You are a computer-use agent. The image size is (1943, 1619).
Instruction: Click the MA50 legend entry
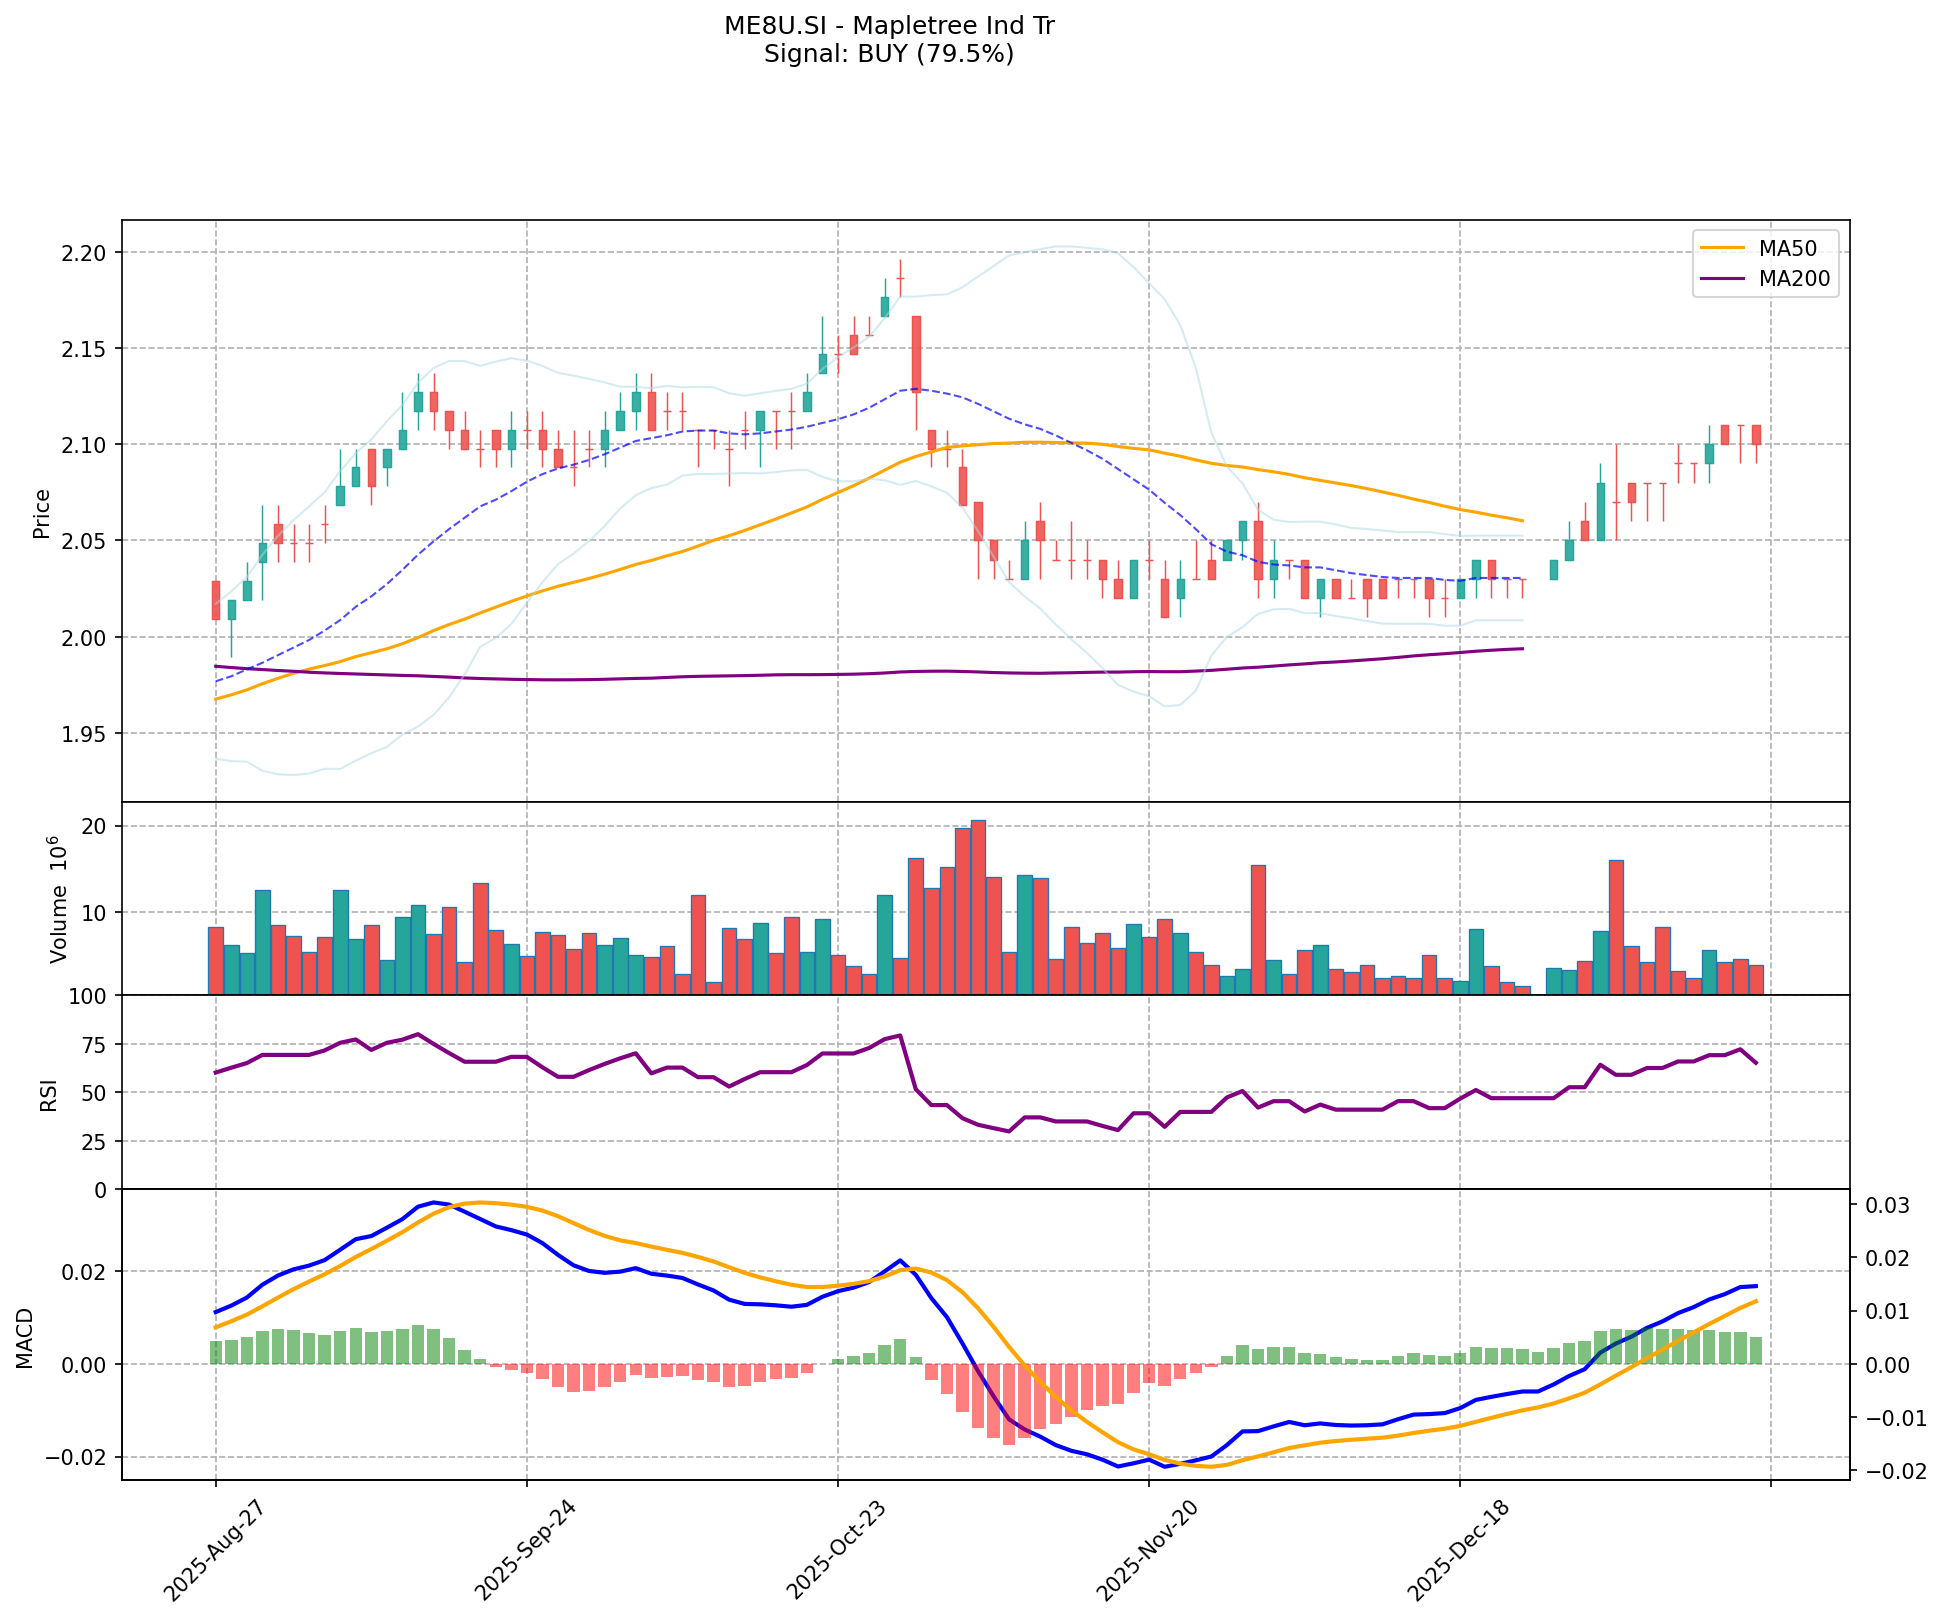coord(1786,248)
